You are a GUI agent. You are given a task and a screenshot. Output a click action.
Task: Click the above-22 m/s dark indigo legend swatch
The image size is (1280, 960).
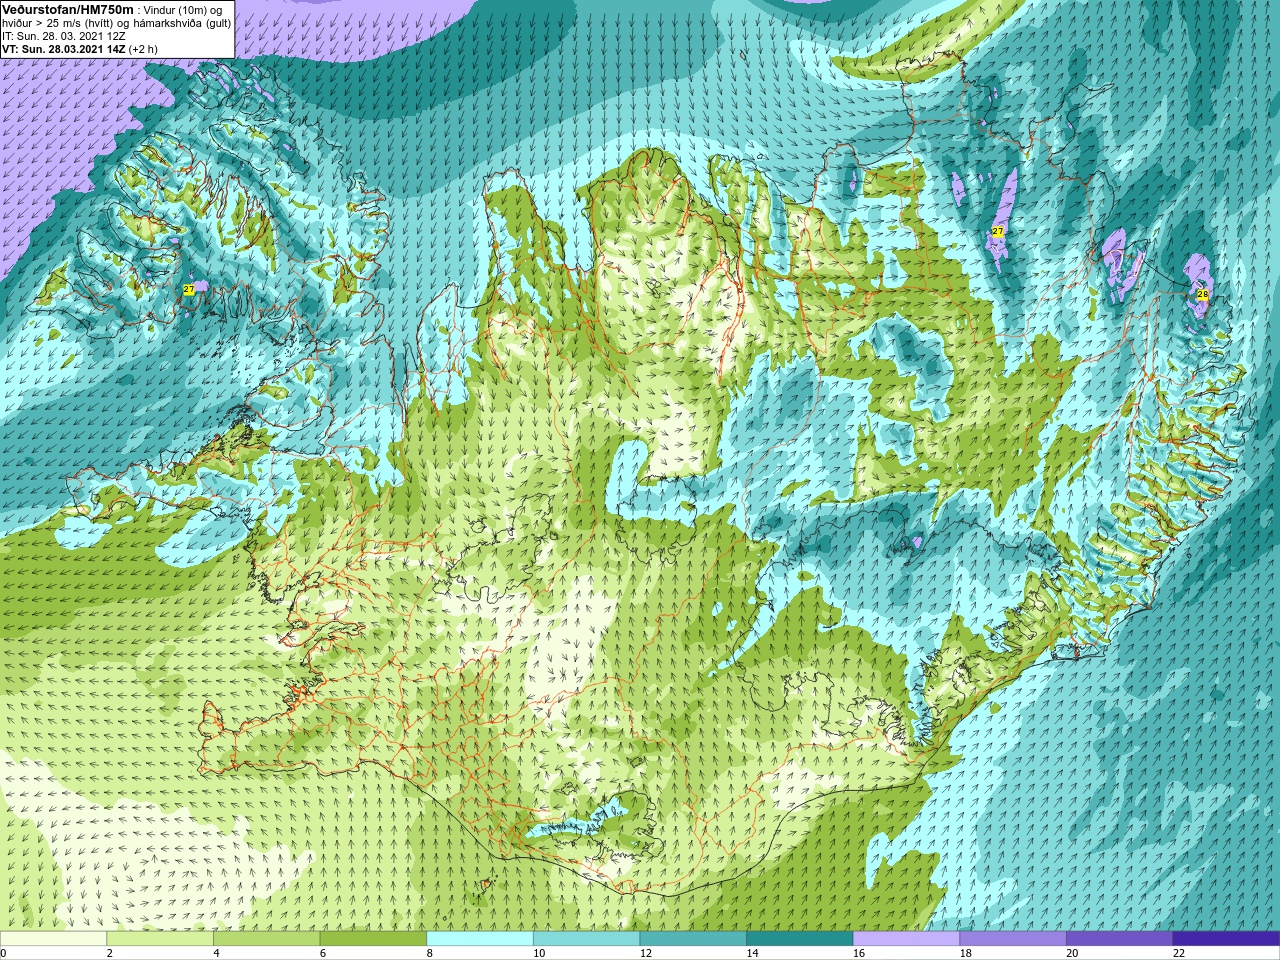point(1226,939)
